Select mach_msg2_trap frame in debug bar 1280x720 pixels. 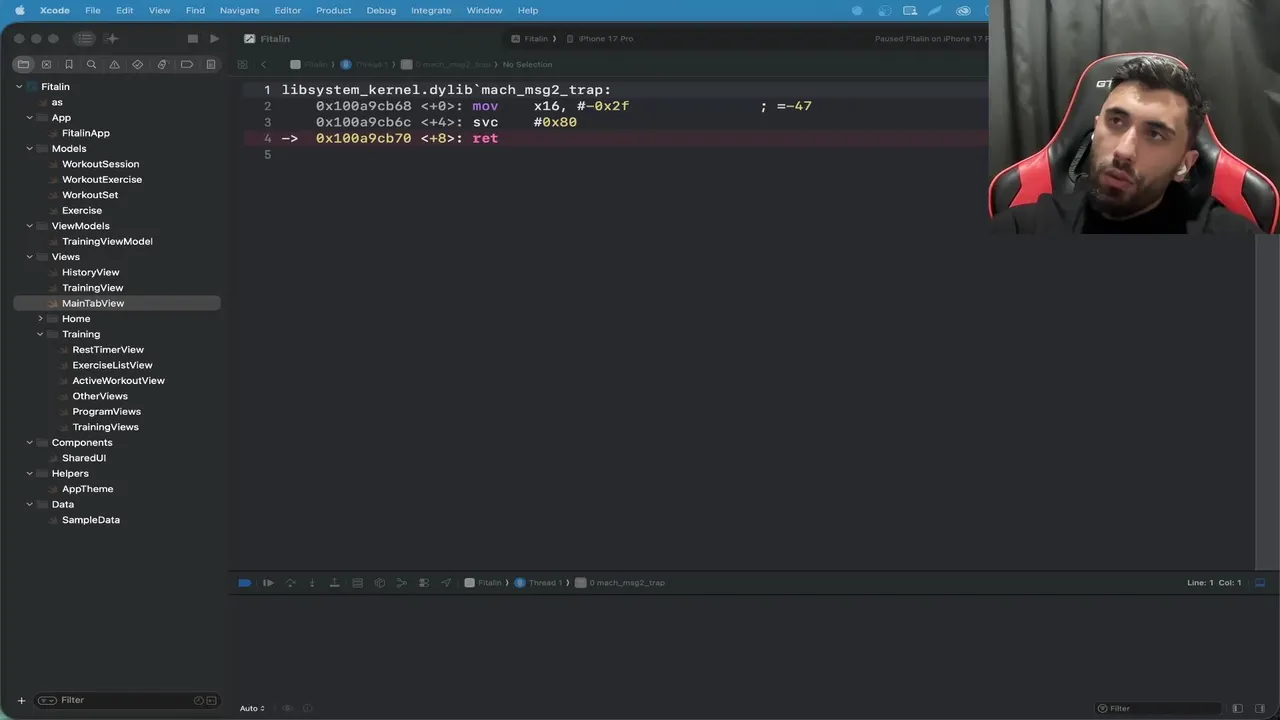(620, 583)
